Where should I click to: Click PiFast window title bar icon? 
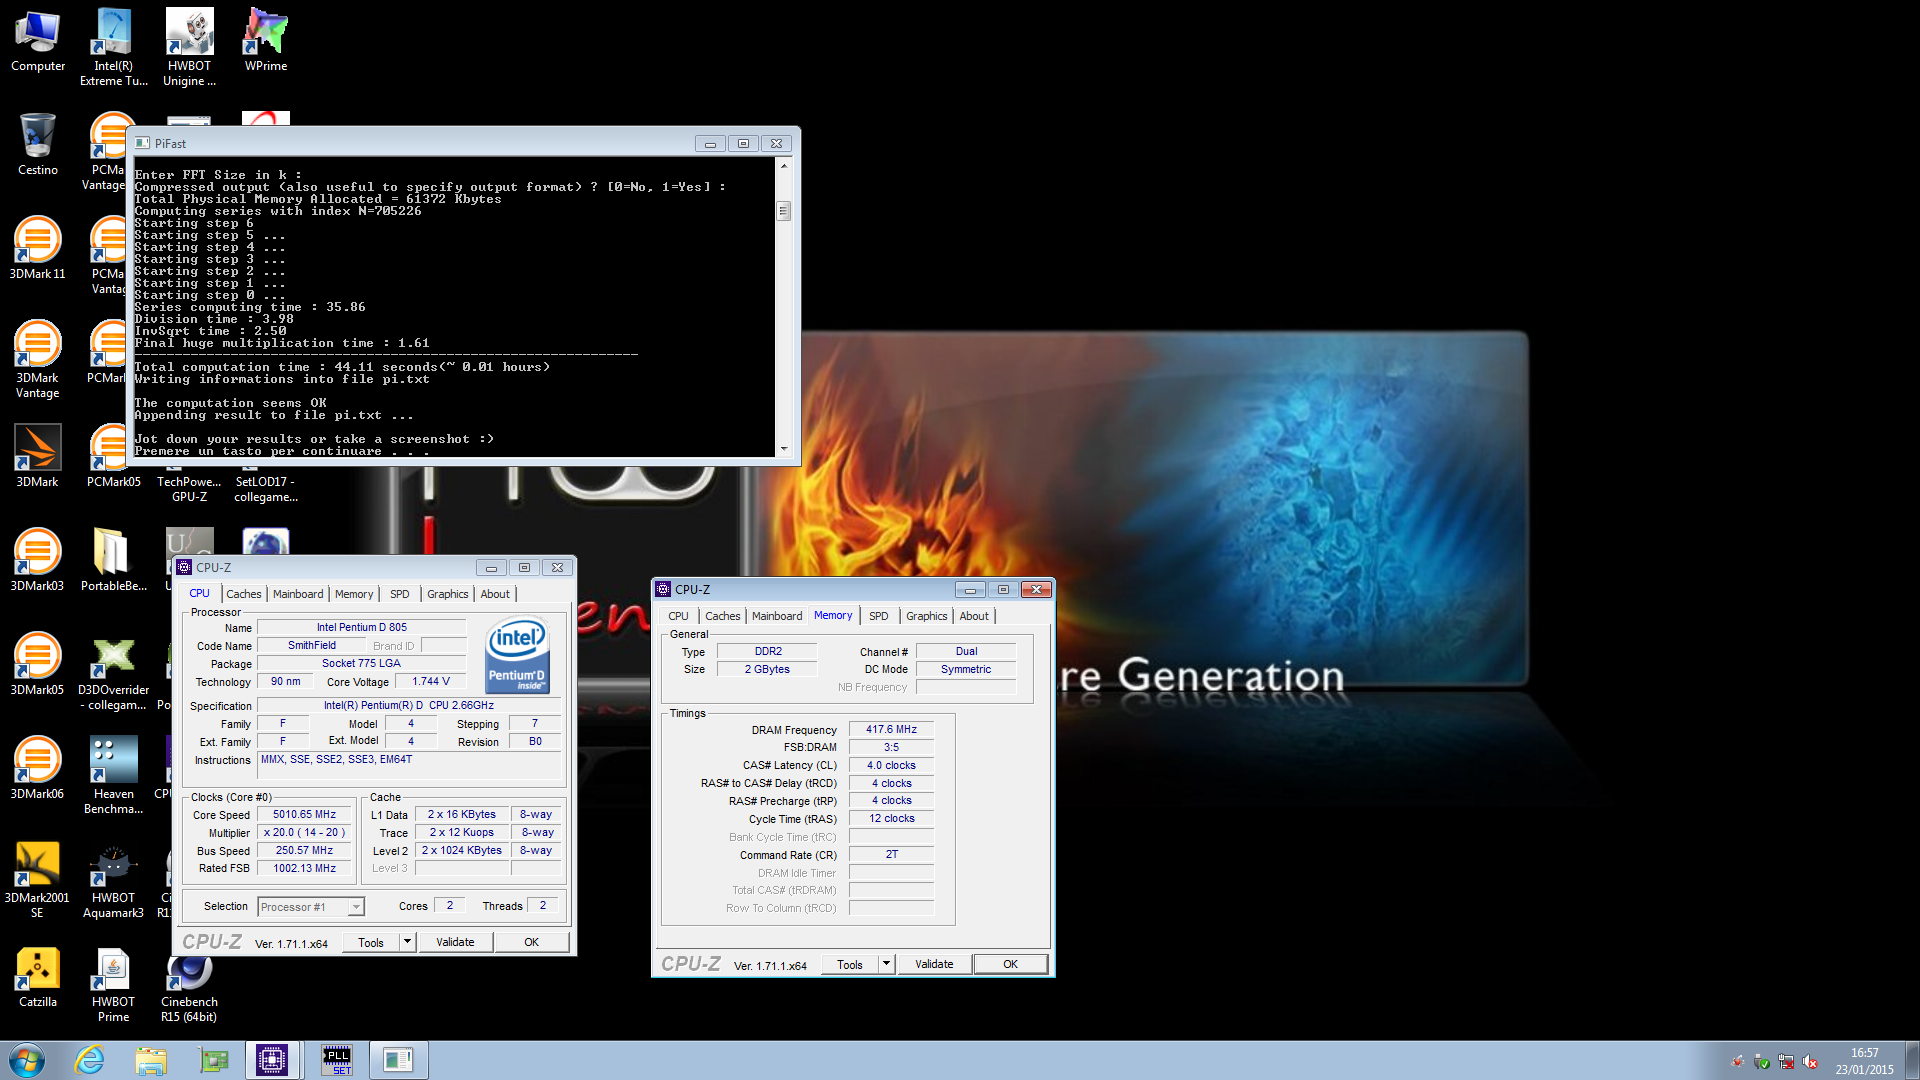click(142, 144)
